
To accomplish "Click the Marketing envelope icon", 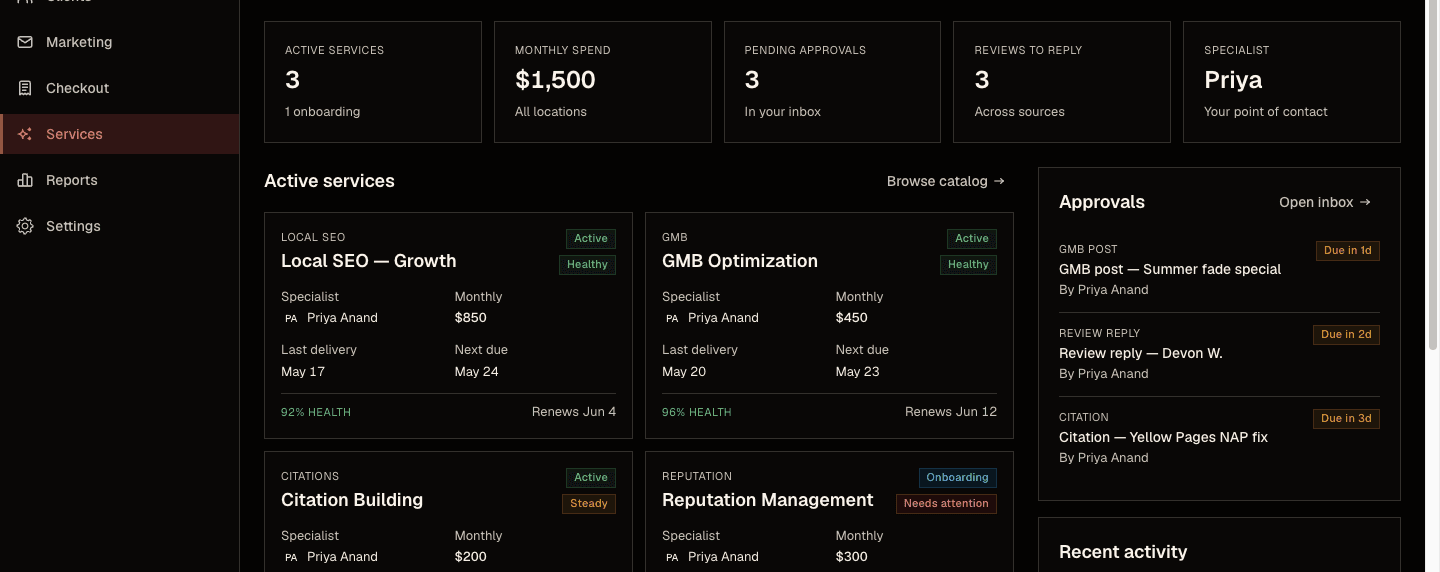I will pyautogui.click(x=25, y=42).
